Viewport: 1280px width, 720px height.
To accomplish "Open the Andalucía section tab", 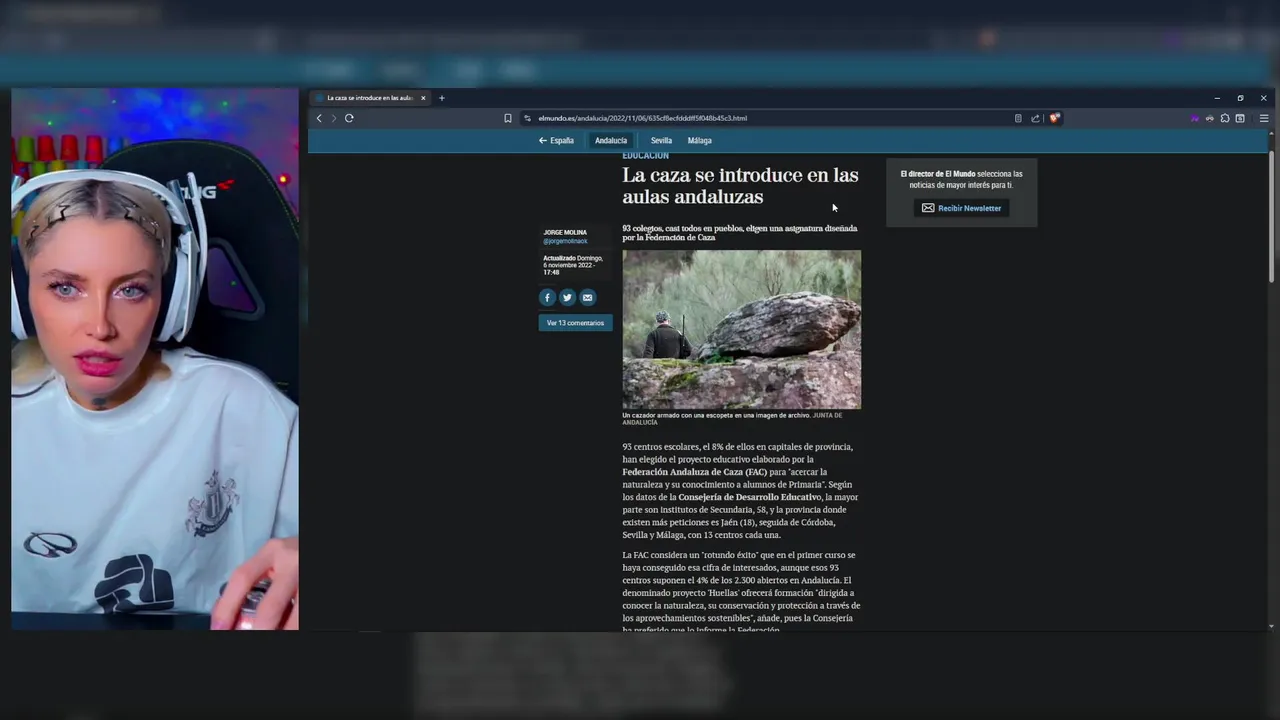I will pyautogui.click(x=611, y=141).
